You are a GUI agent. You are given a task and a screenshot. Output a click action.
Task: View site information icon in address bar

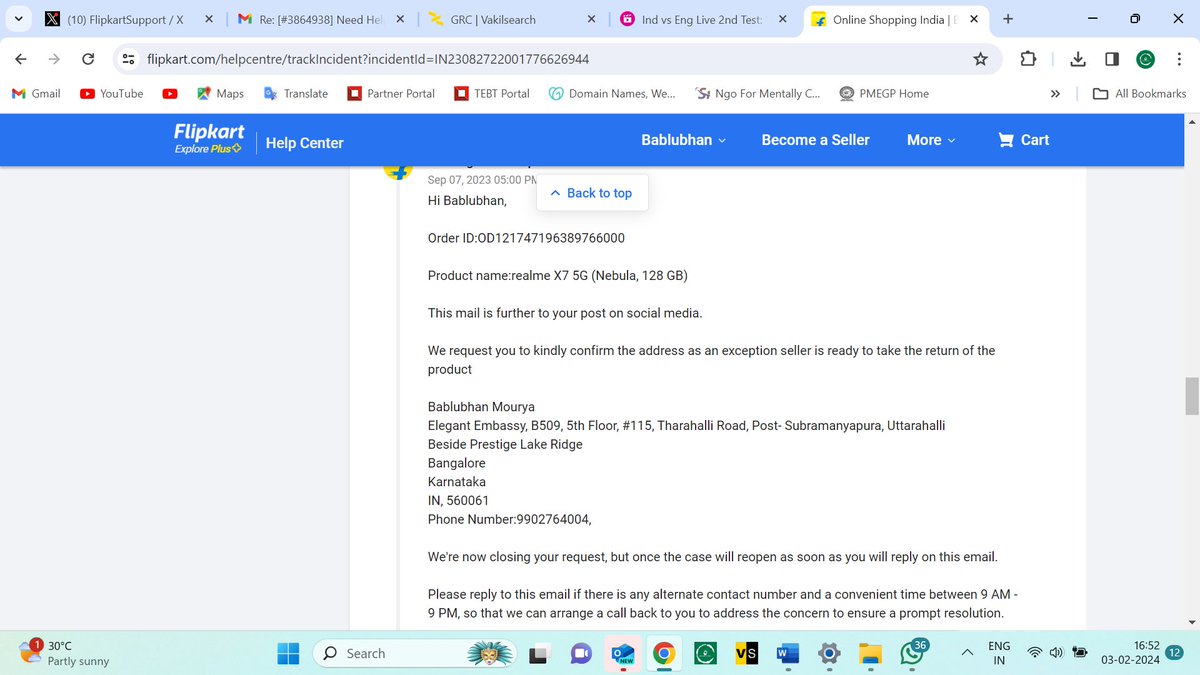click(x=129, y=59)
